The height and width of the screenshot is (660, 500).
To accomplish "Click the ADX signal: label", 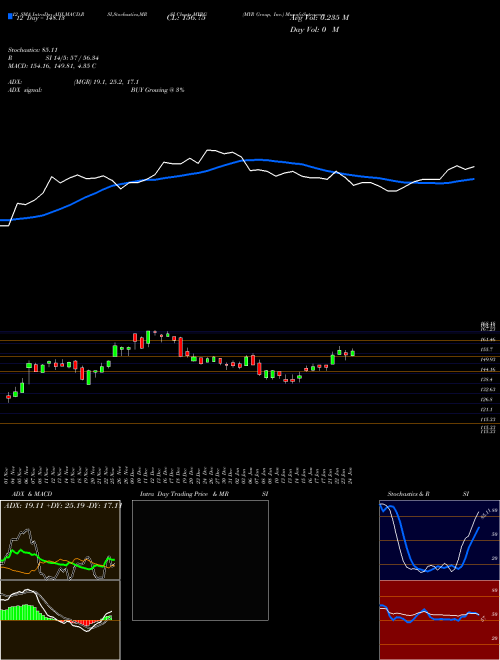I will (x=25, y=90).
